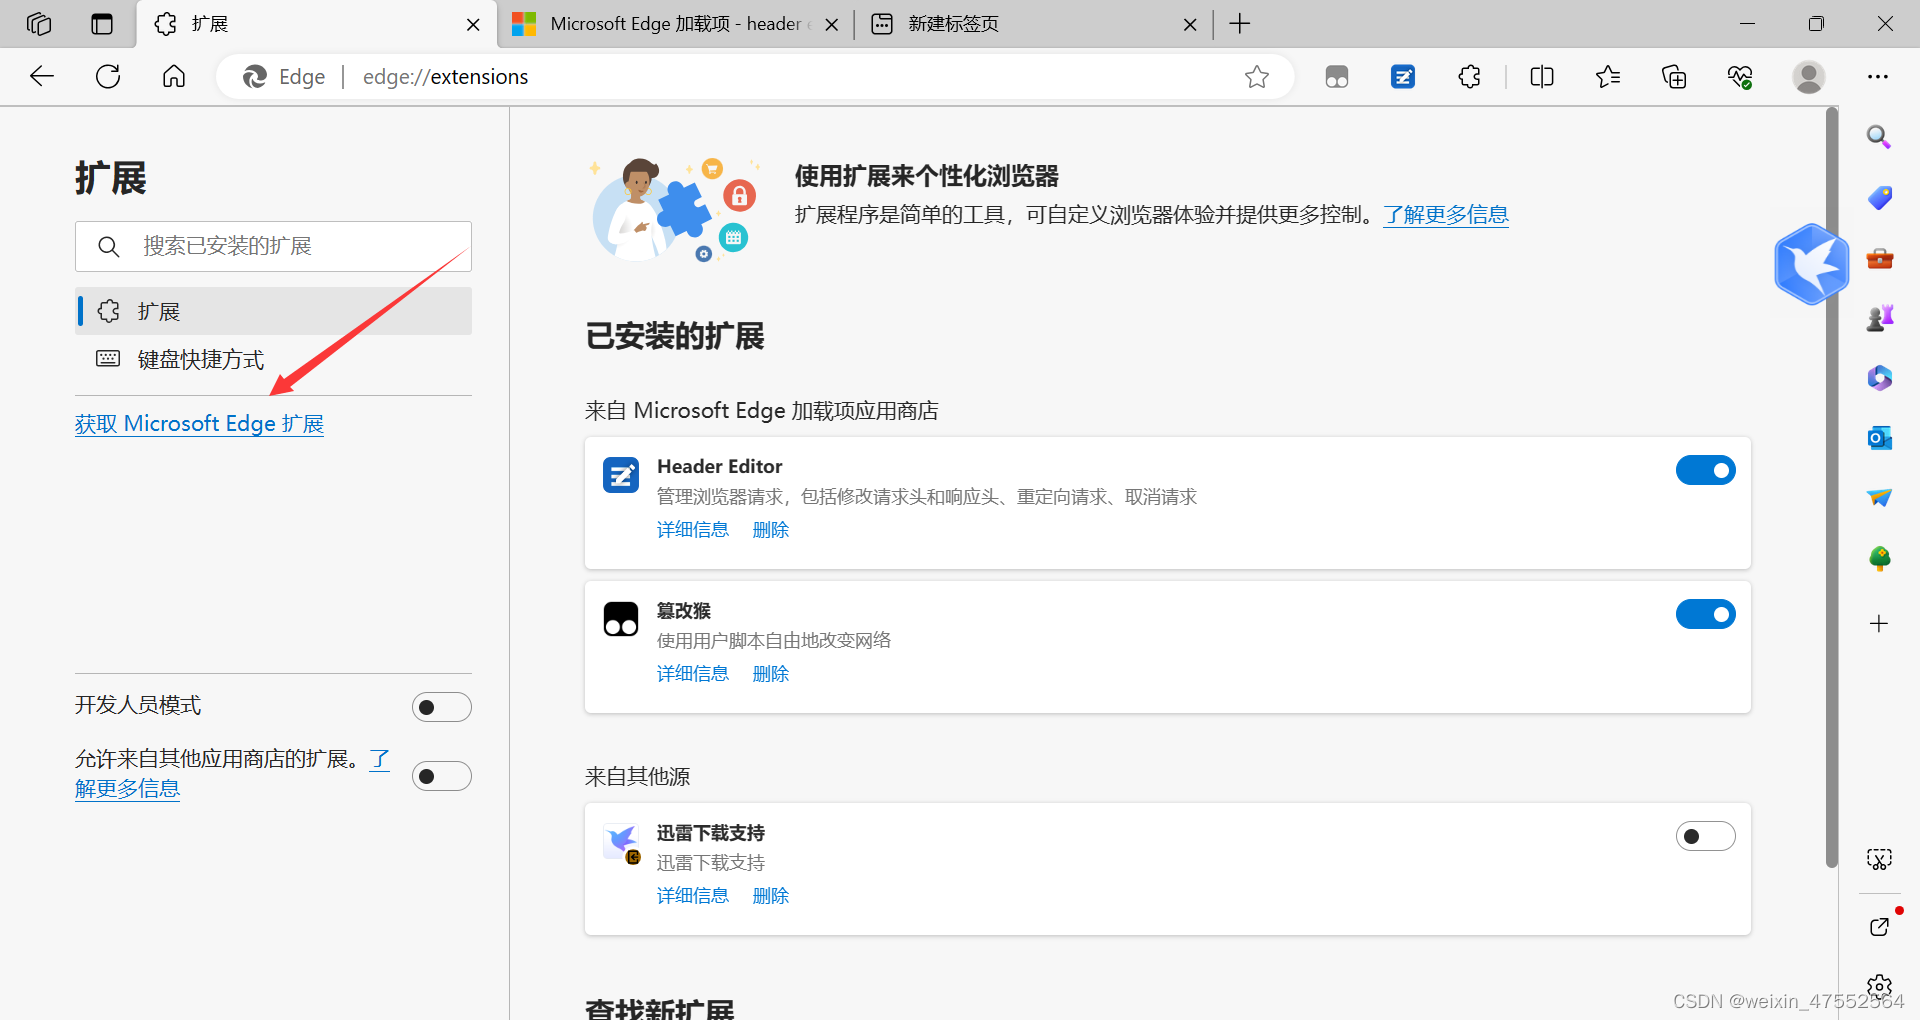Click the Header Editor extension logo
The width and height of the screenshot is (1920, 1020).
(x=621, y=475)
